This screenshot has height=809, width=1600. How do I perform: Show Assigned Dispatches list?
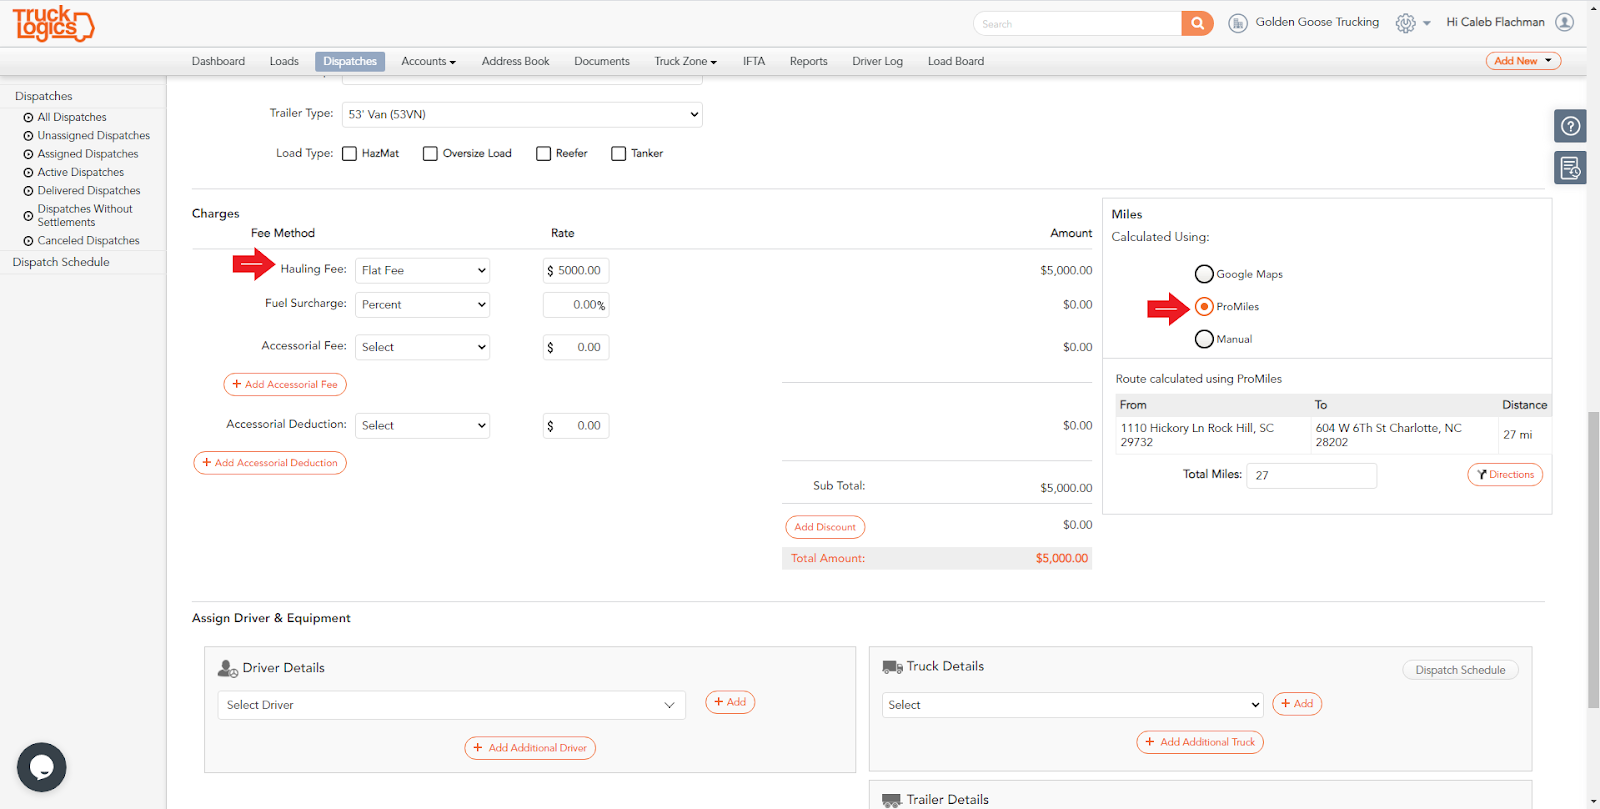click(88, 154)
